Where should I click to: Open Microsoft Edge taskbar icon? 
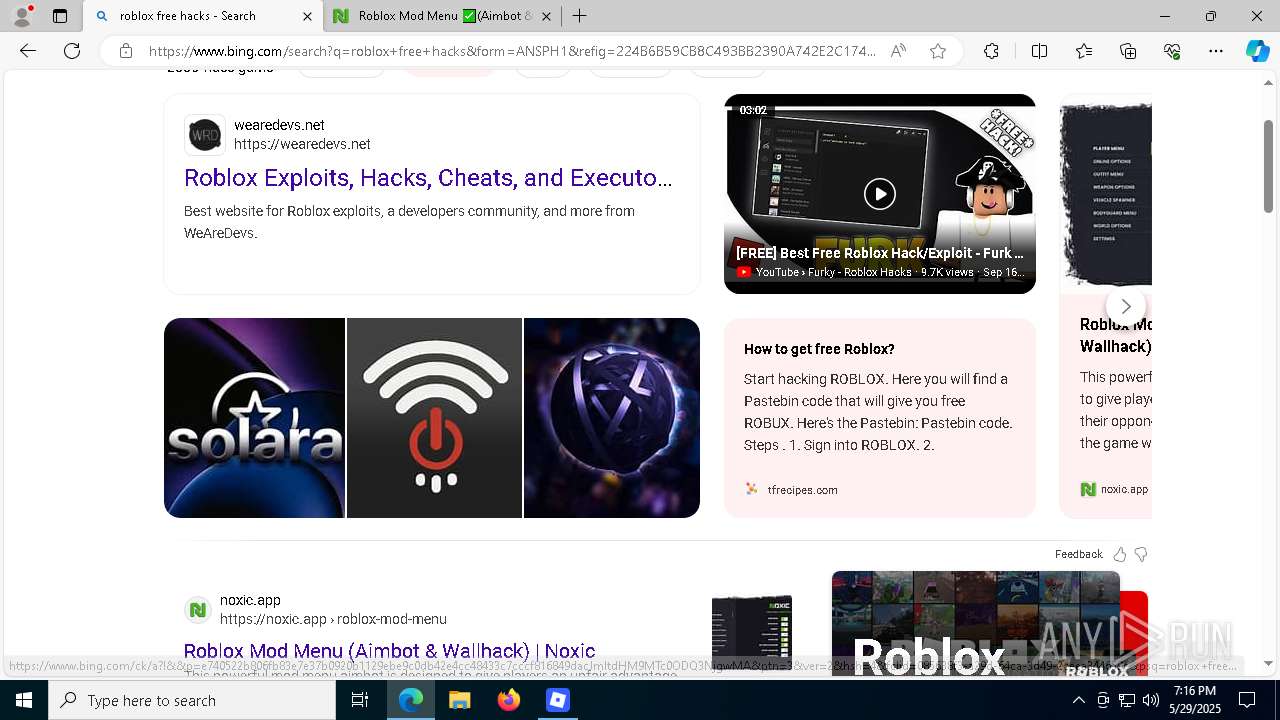click(411, 700)
